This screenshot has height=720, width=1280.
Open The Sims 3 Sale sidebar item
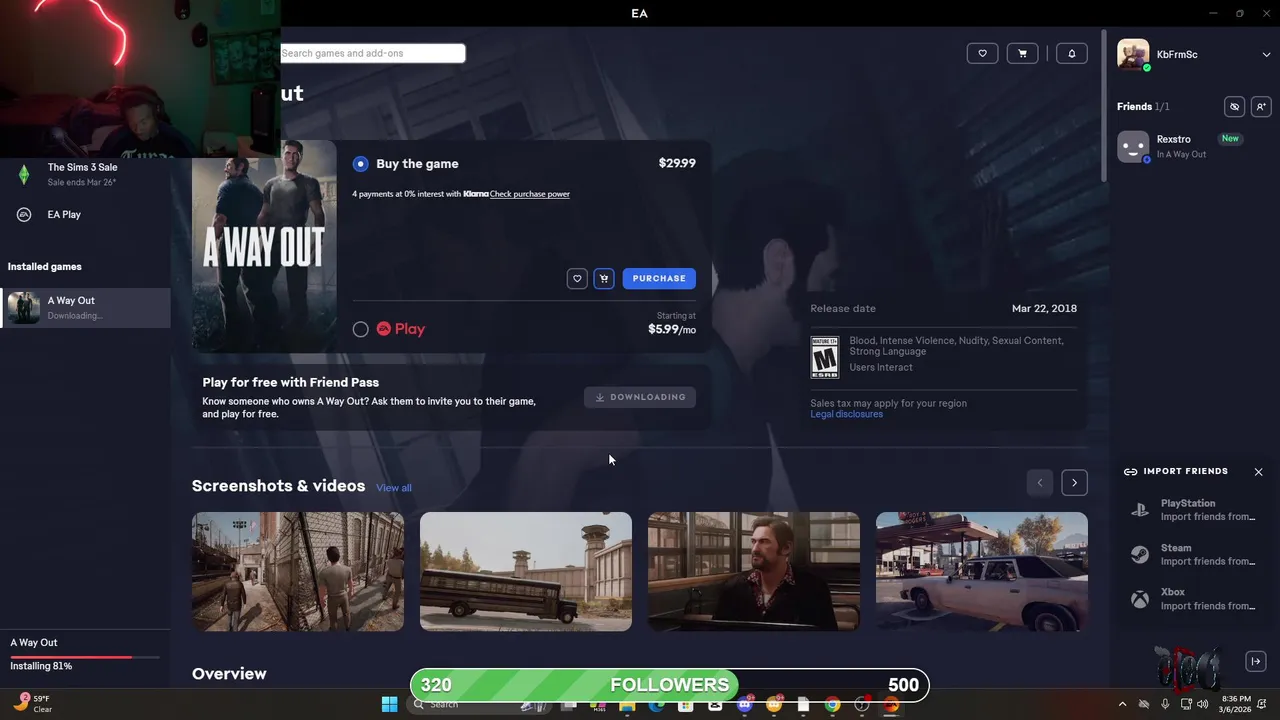click(x=85, y=174)
